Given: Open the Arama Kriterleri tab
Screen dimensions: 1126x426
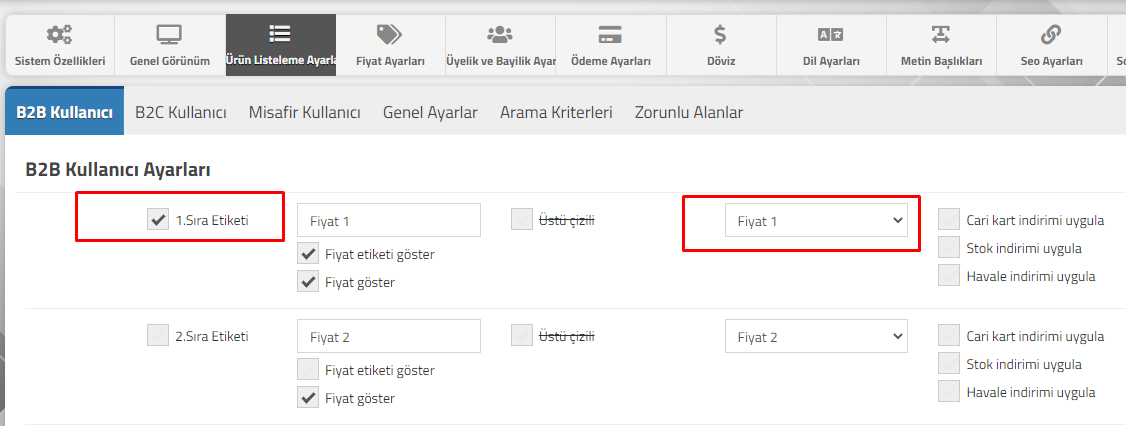Looking at the screenshot, I should (557, 113).
